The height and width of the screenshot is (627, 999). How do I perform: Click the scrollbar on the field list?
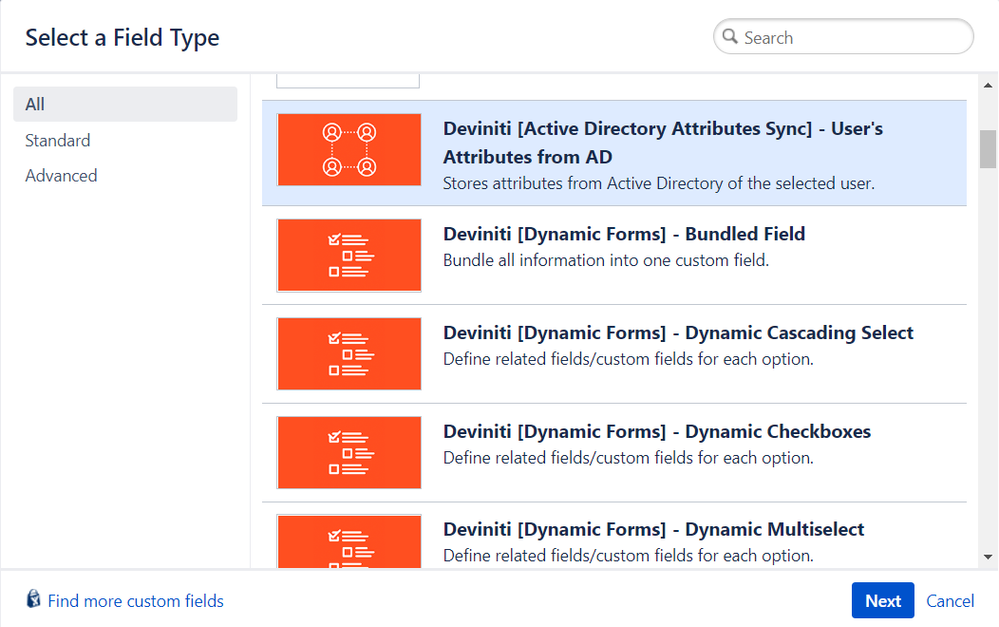pyautogui.click(x=986, y=148)
